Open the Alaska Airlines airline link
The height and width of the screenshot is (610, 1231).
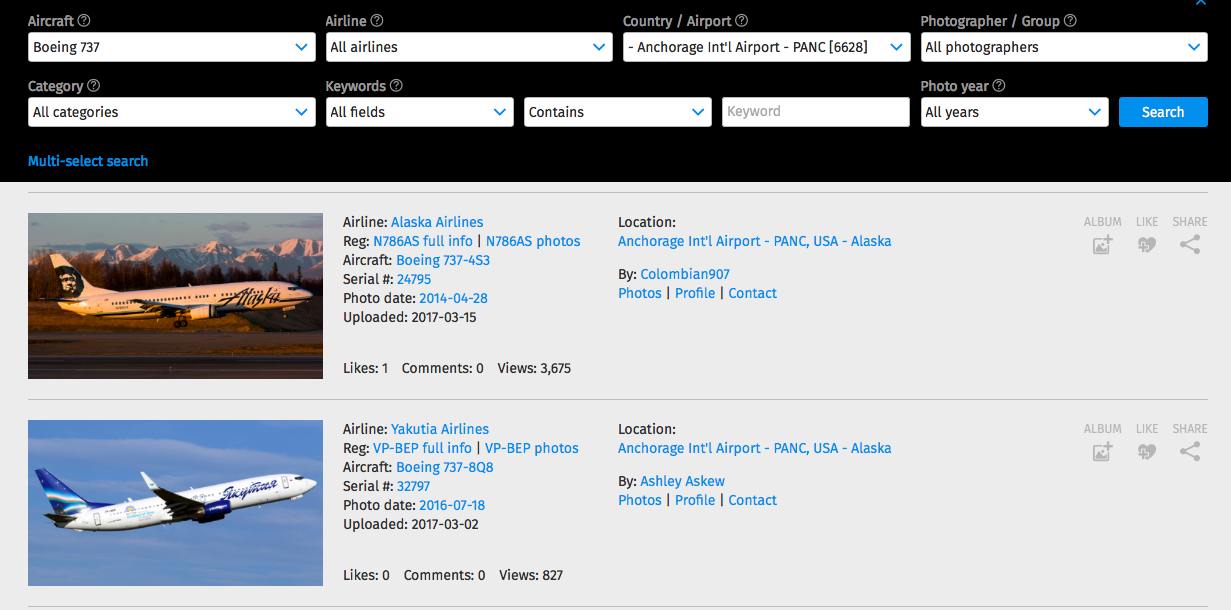coord(437,222)
